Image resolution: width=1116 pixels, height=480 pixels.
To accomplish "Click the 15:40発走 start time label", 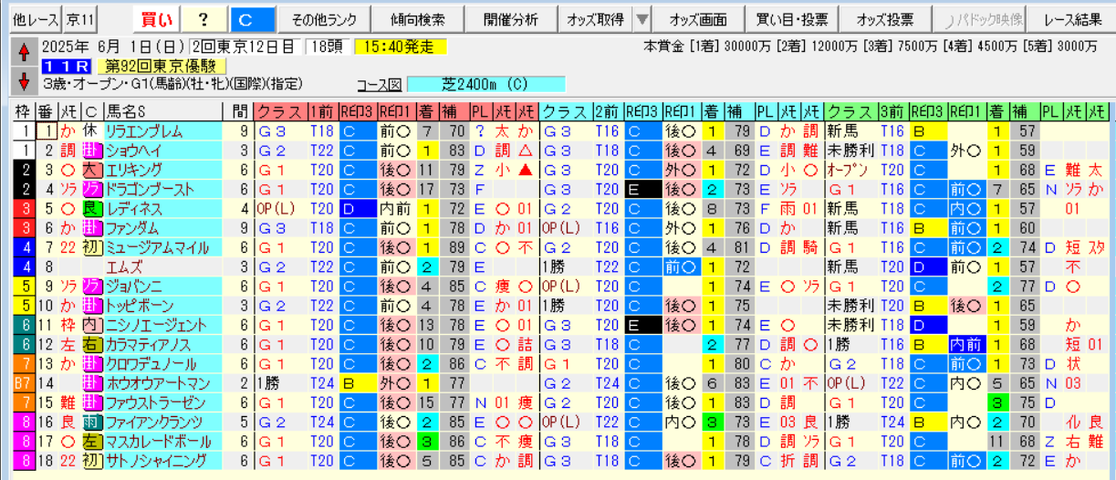I will 400,48.
